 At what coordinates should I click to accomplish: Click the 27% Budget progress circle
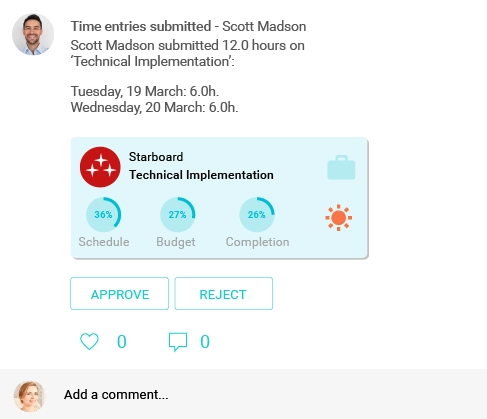[x=177, y=214]
